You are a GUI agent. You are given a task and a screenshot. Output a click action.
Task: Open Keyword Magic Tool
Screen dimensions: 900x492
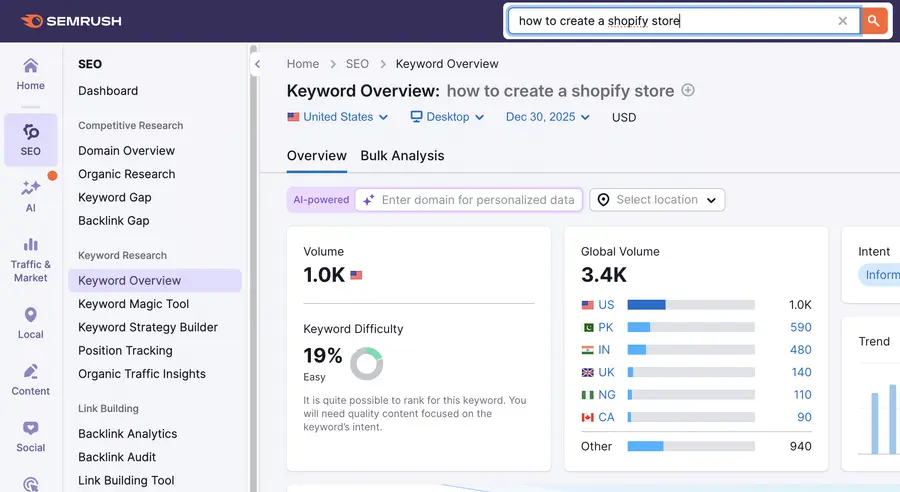tap(134, 304)
